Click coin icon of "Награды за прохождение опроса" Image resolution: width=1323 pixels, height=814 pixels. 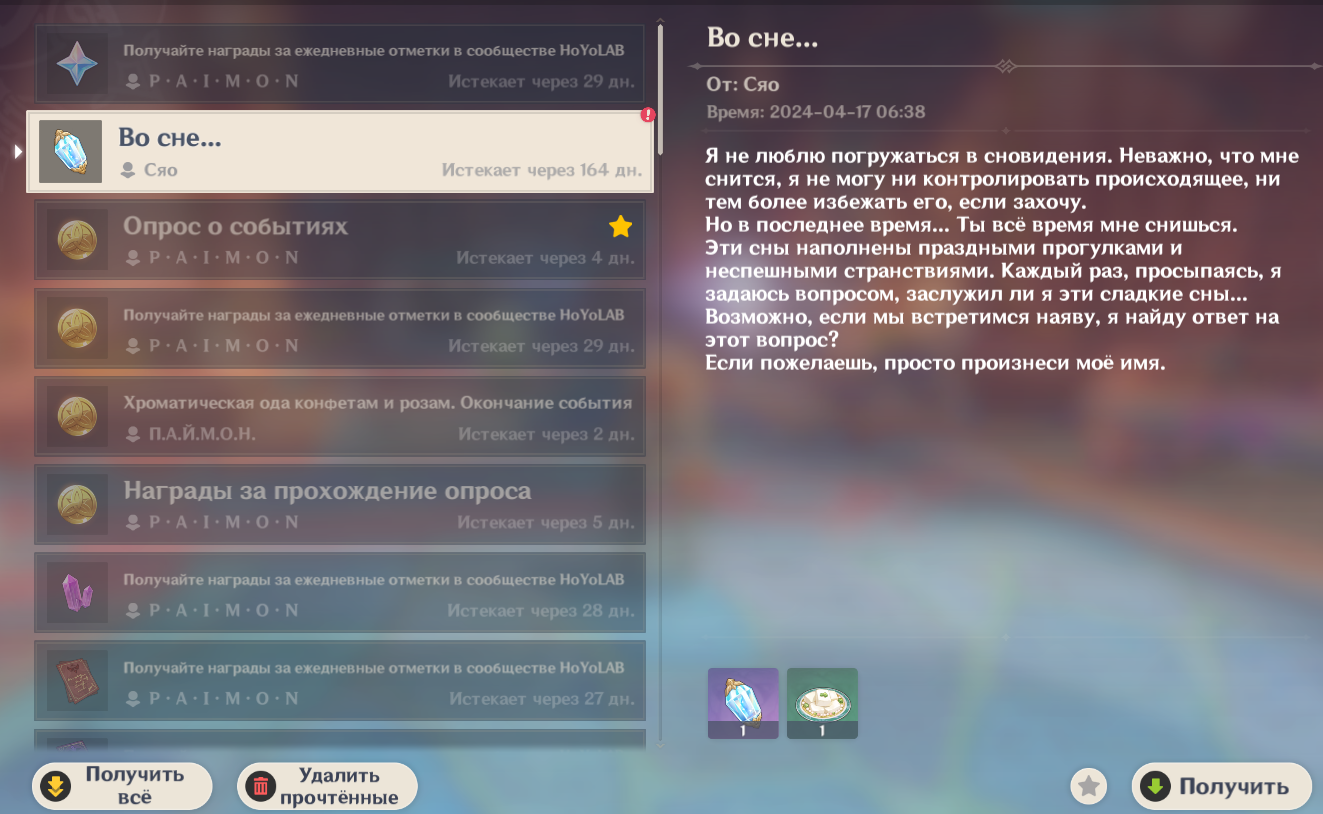(77, 504)
